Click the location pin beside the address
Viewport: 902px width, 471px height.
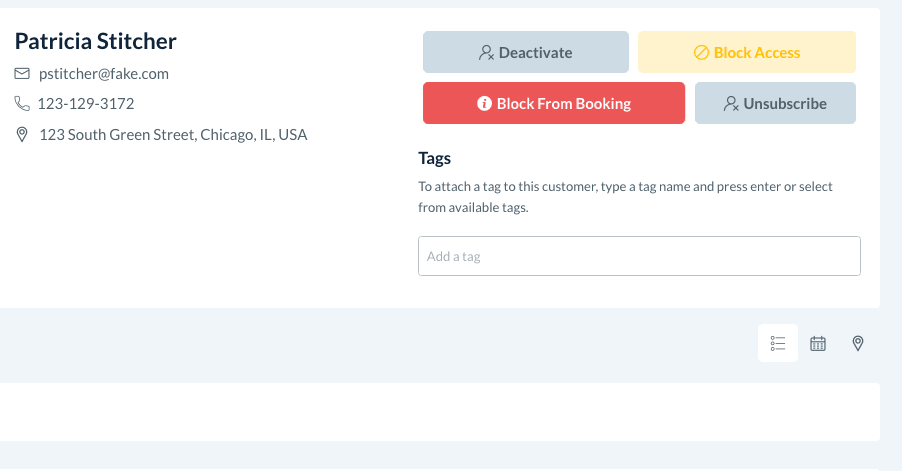[x=22, y=135]
